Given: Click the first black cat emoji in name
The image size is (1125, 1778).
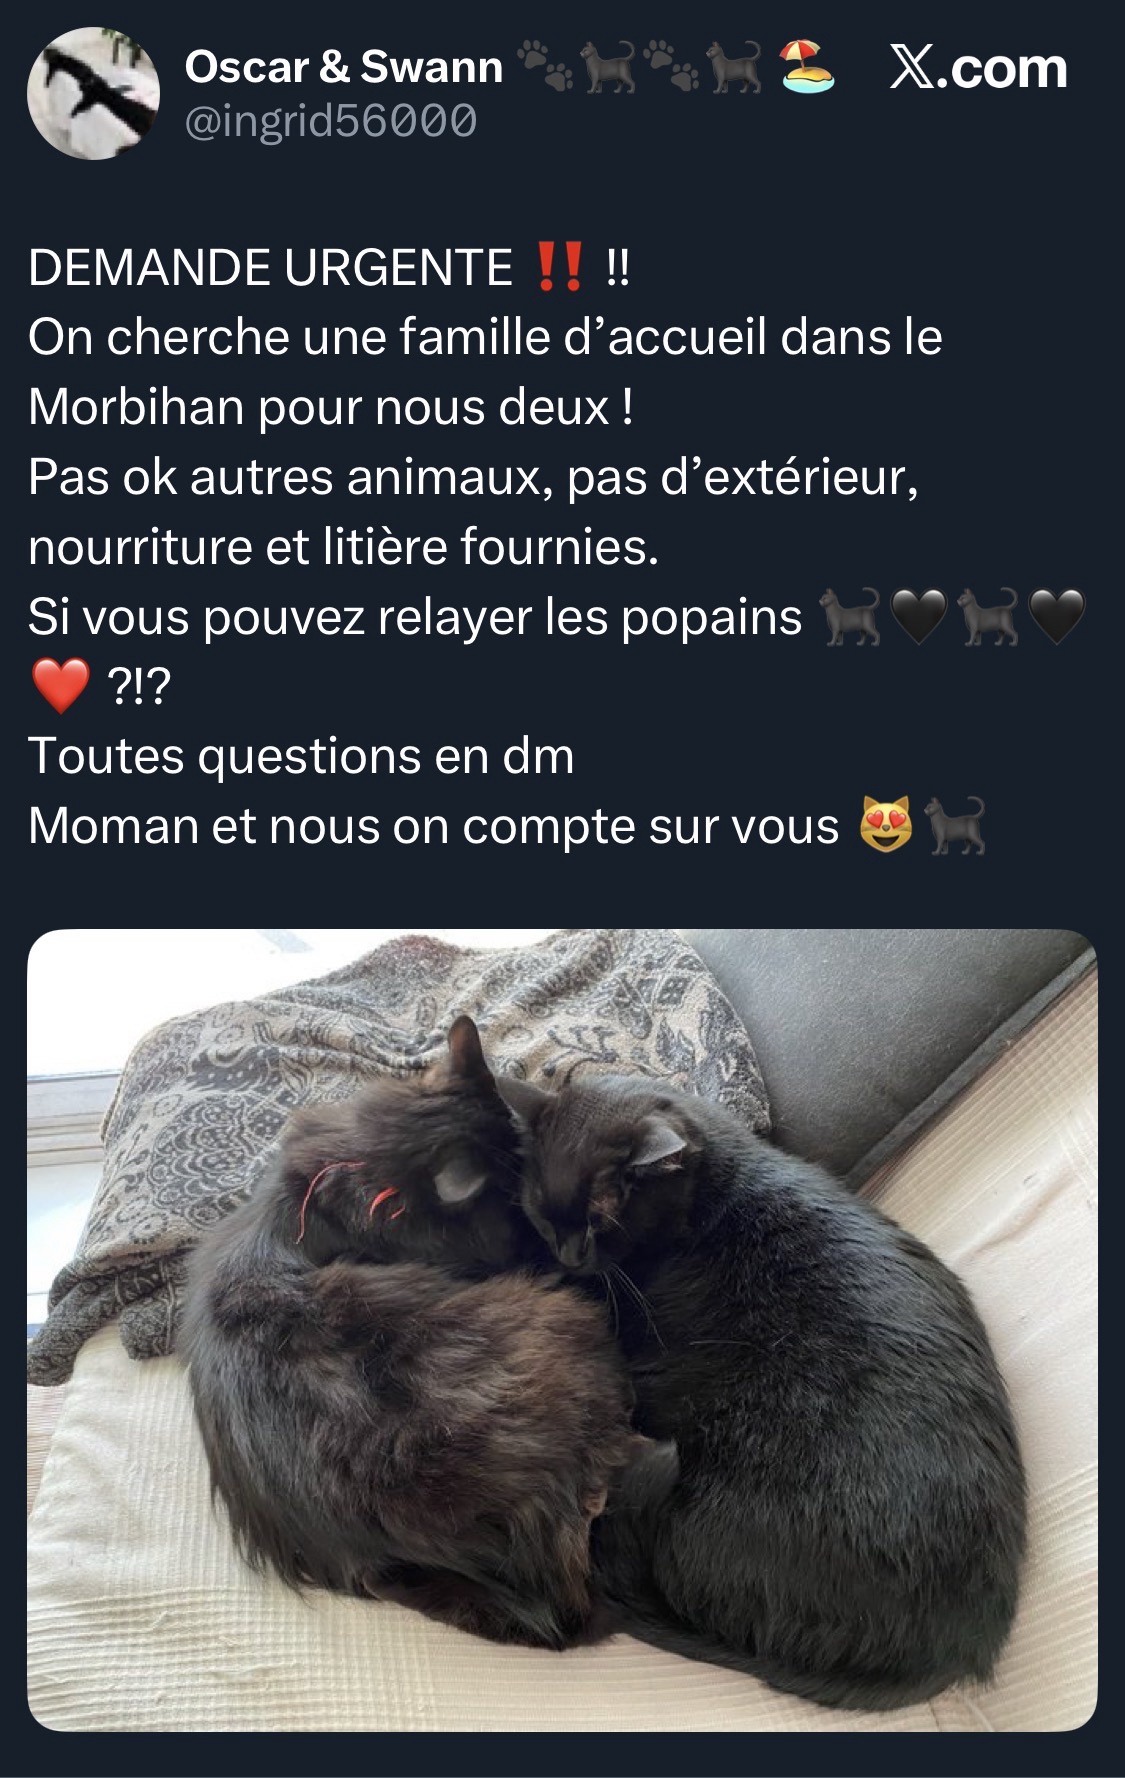Looking at the screenshot, I should click(x=609, y=66).
